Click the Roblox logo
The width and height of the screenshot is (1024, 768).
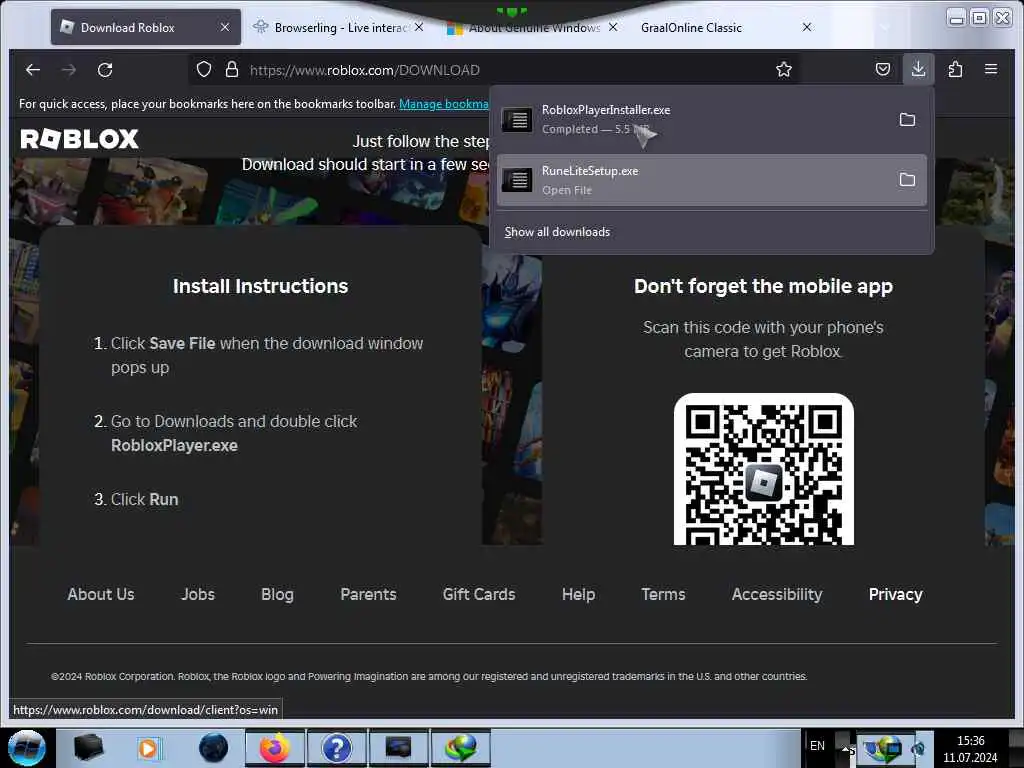[79, 138]
